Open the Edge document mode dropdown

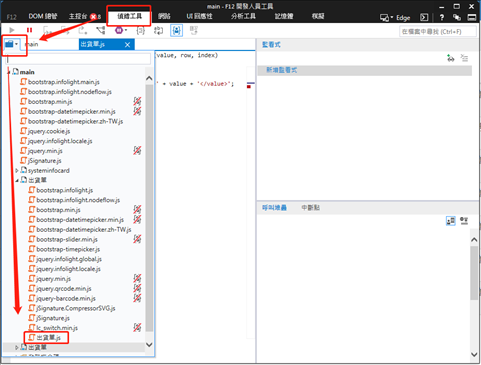[395, 18]
